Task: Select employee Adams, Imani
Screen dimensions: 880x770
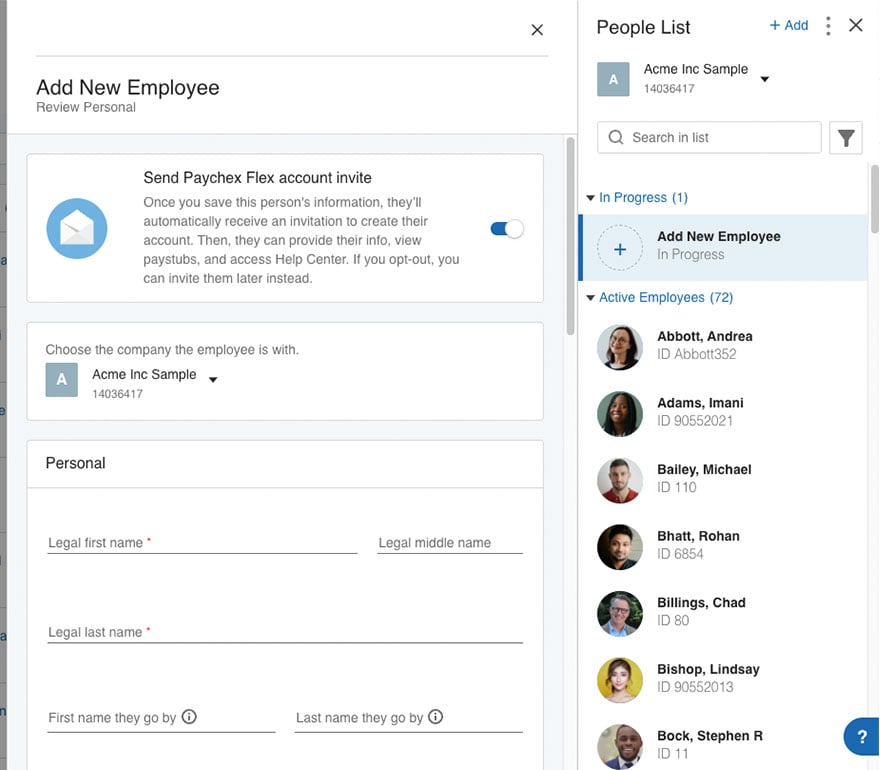Action: [x=725, y=414]
